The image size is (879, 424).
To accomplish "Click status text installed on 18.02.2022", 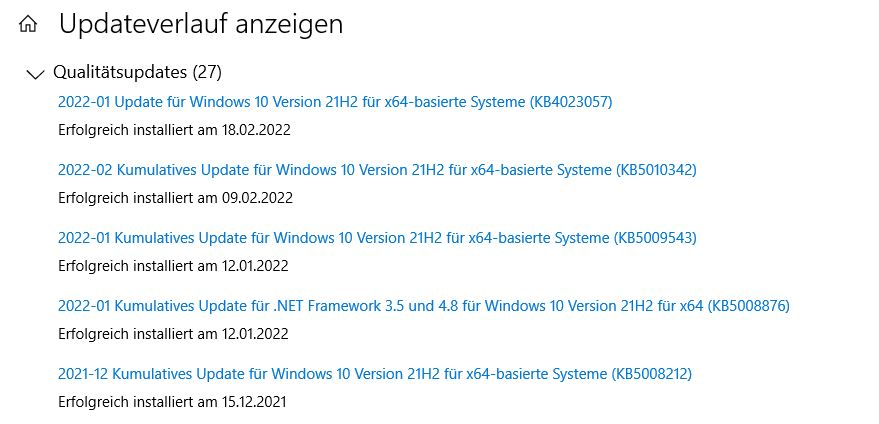I will (x=175, y=130).
